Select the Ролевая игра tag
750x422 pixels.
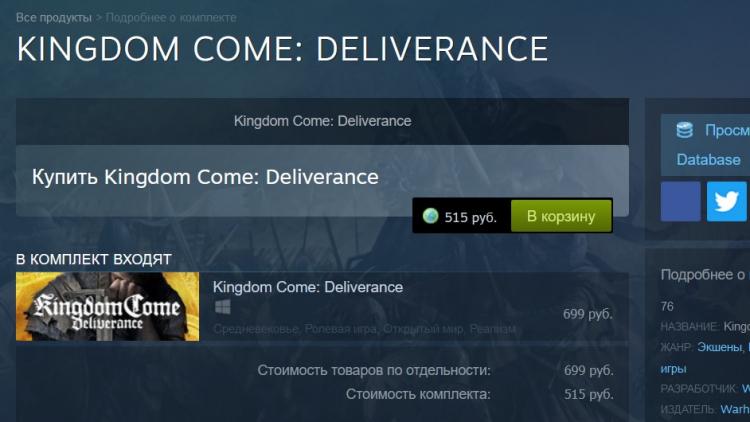[x=341, y=329]
